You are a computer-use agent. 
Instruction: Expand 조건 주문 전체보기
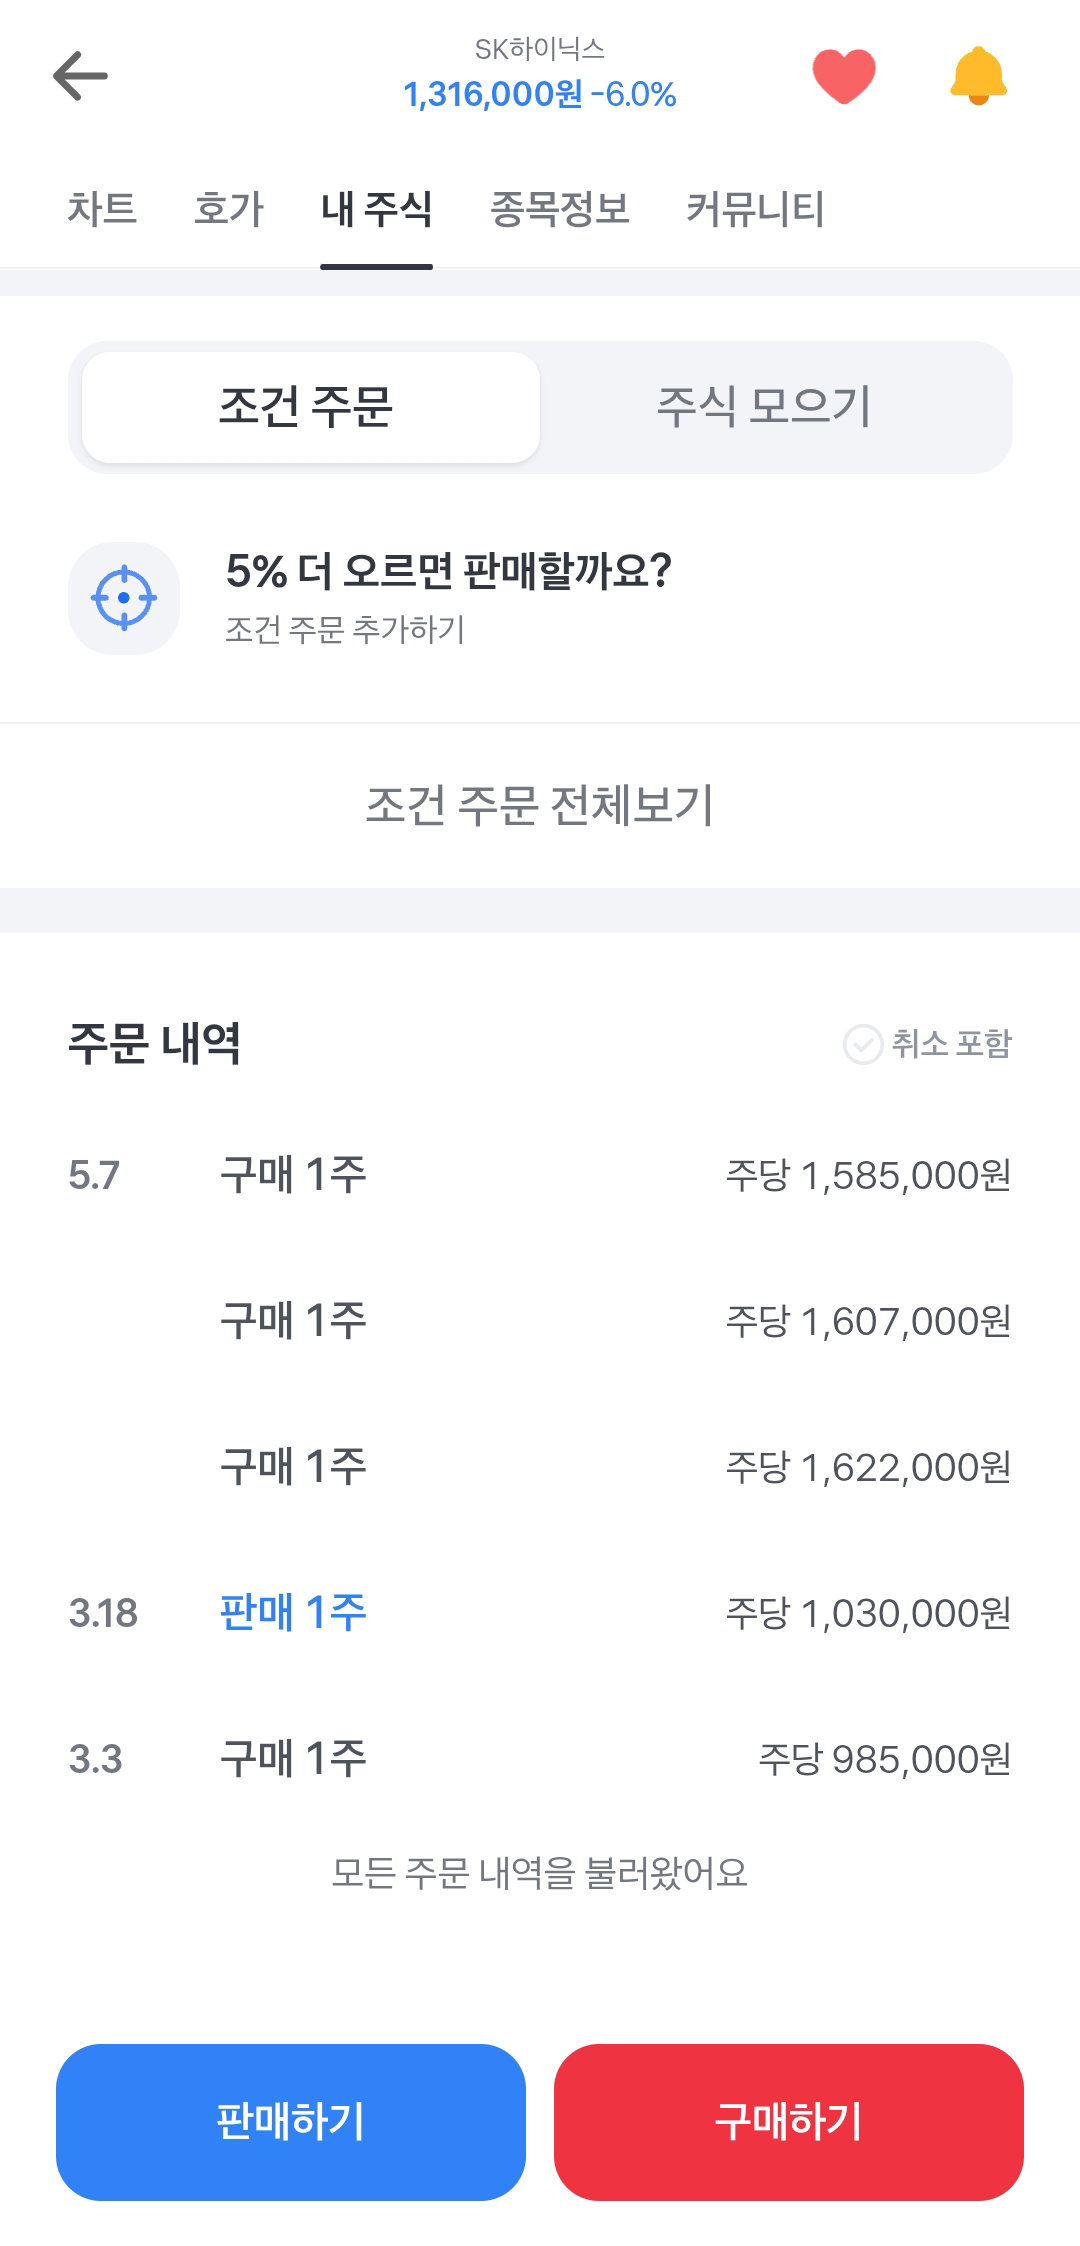click(540, 805)
